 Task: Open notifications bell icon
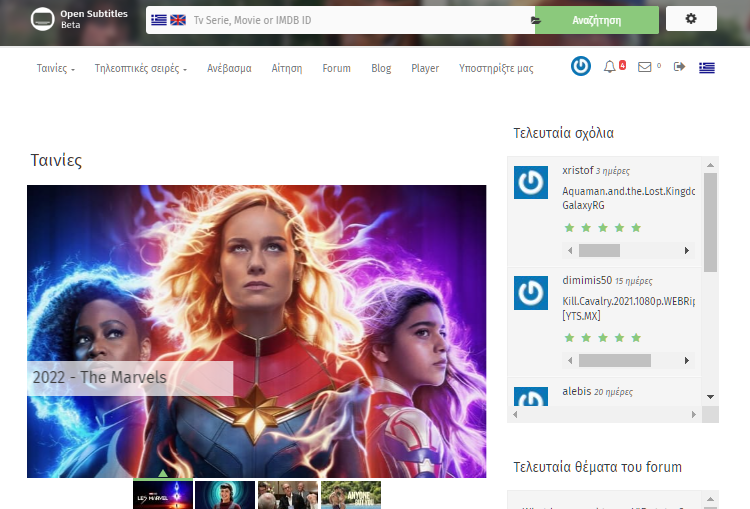[609, 67]
